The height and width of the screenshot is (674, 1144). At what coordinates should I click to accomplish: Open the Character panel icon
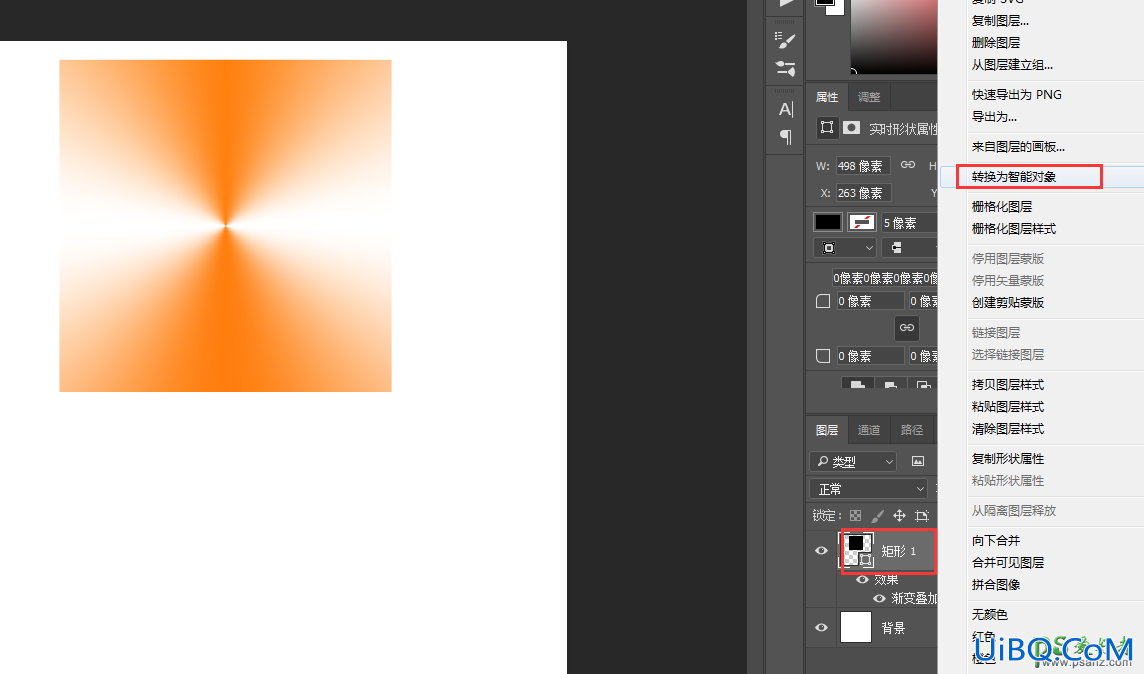click(786, 109)
